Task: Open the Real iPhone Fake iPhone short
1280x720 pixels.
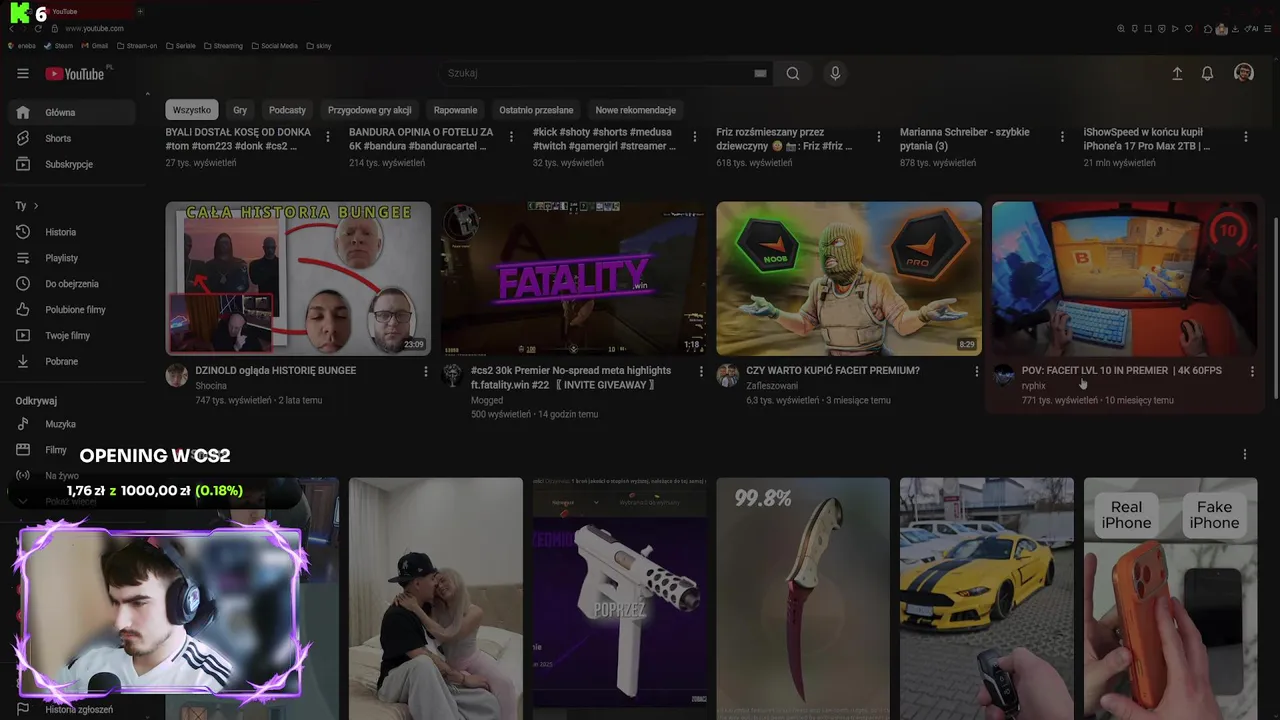Action: (x=1170, y=599)
